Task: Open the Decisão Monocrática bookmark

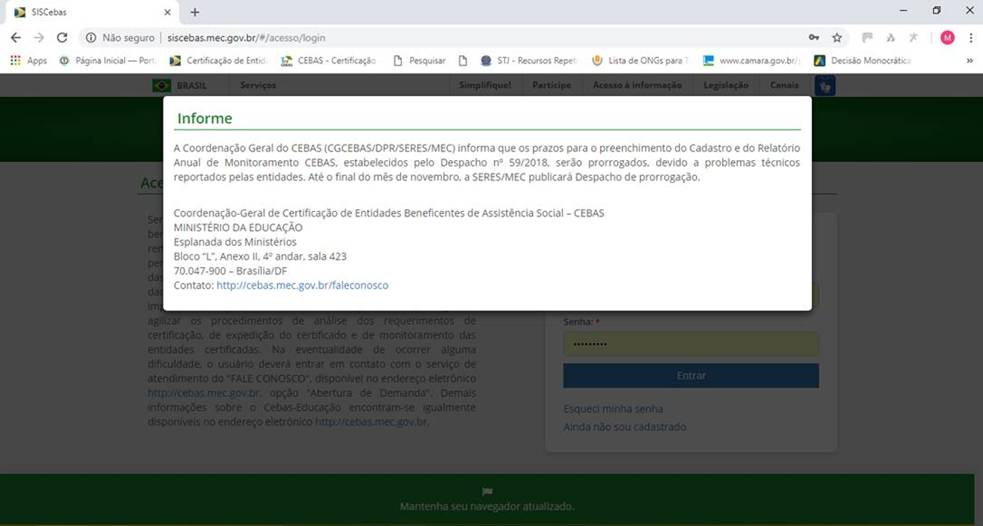Action: pos(863,61)
